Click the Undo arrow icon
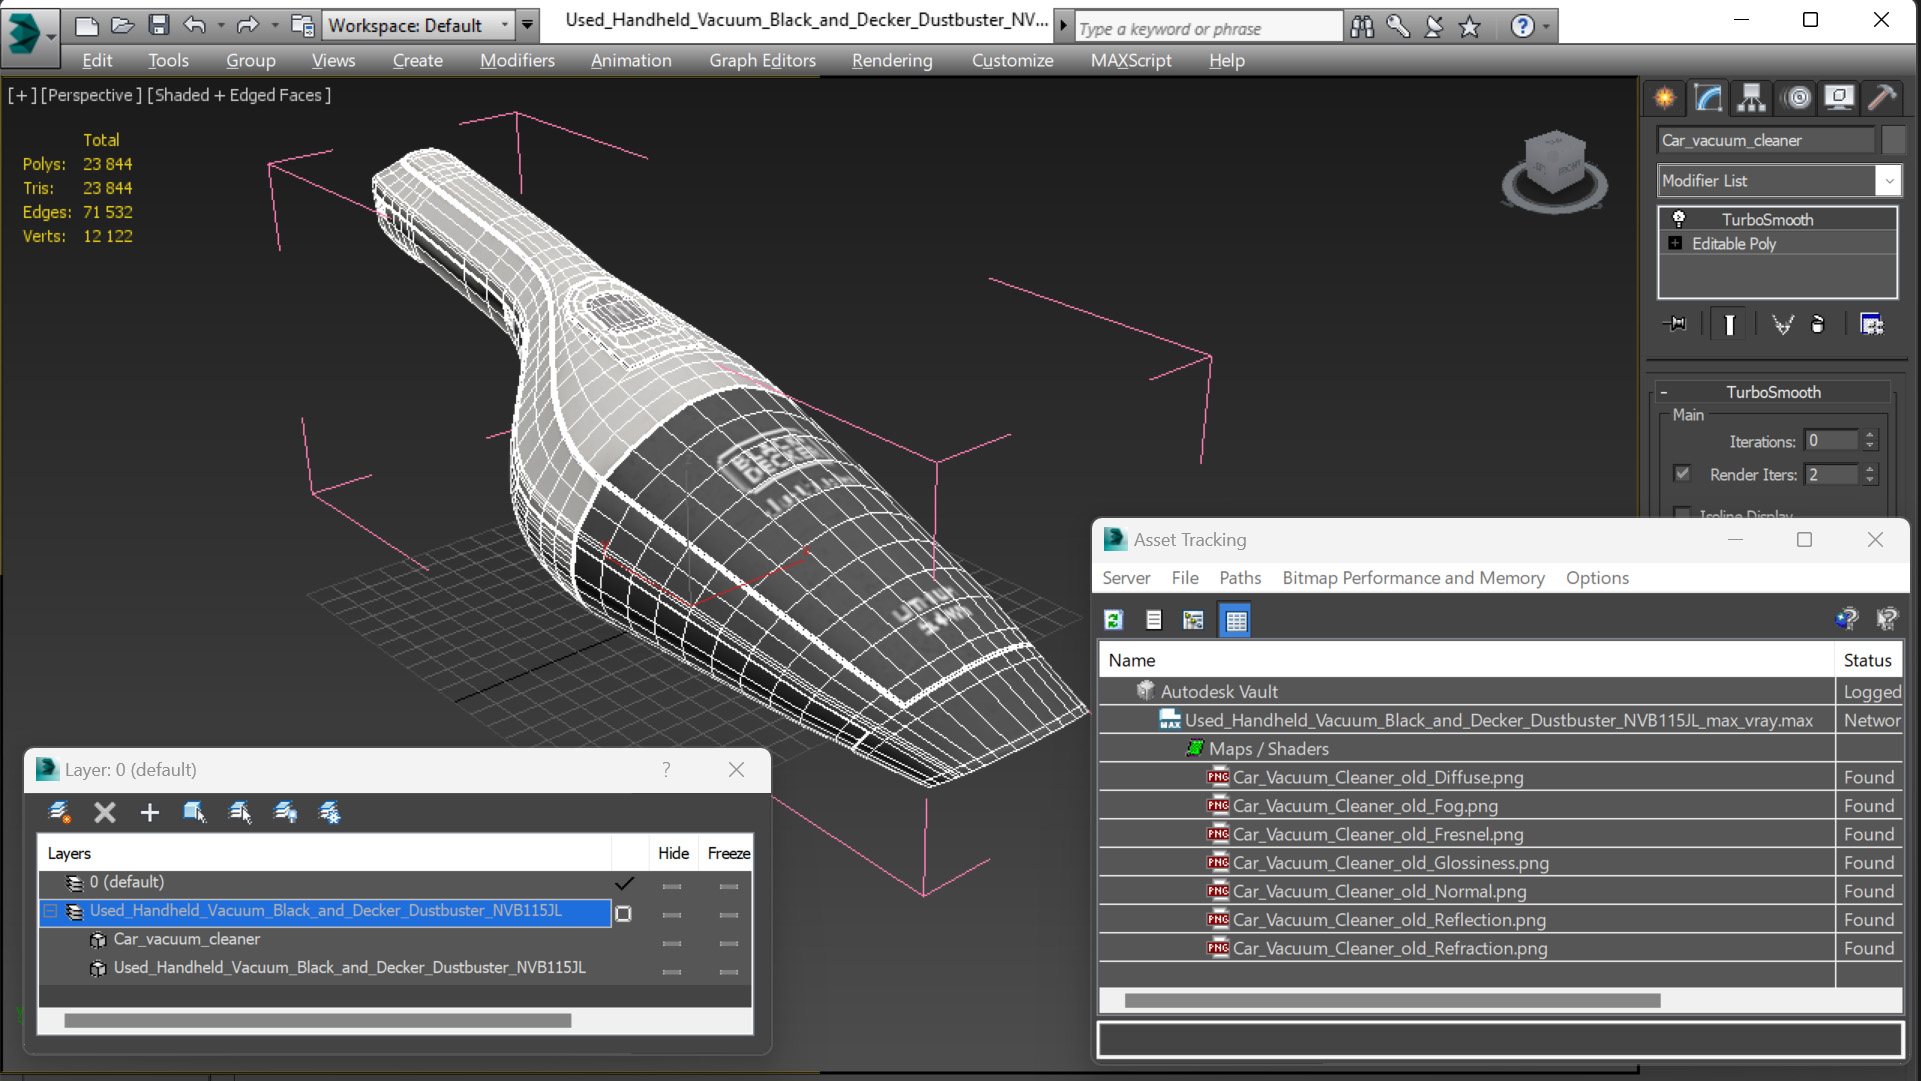Image resolution: width=1921 pixels, height=1081 pixels. [x=195, y=25]
